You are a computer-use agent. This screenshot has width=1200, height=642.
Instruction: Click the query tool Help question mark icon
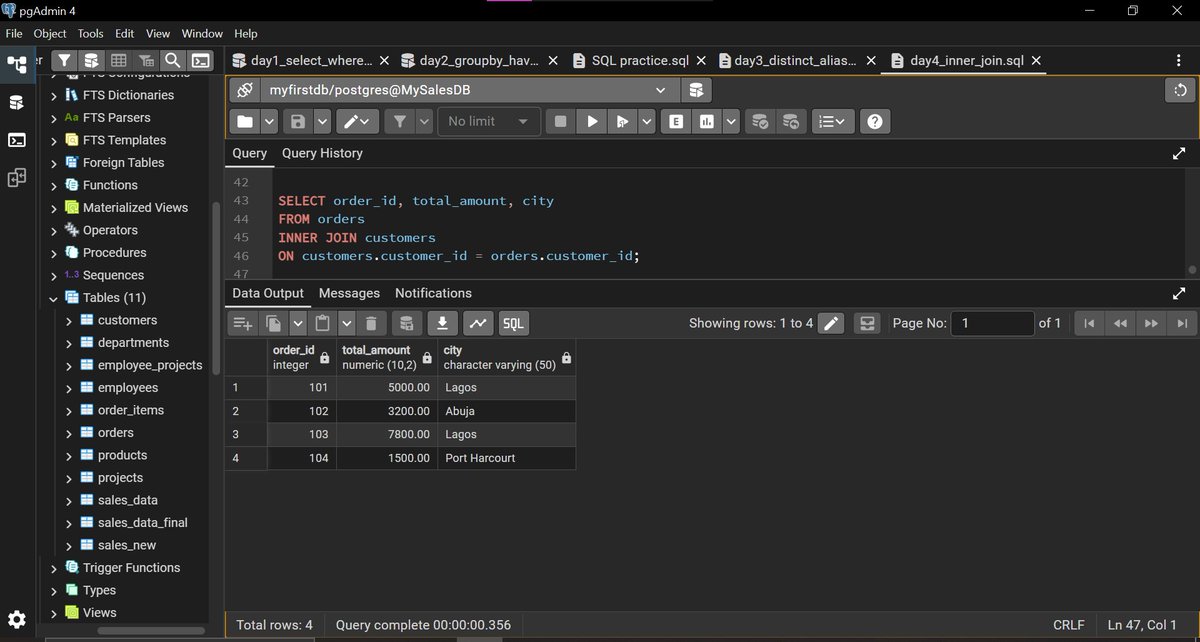click(x=875, y=121)
